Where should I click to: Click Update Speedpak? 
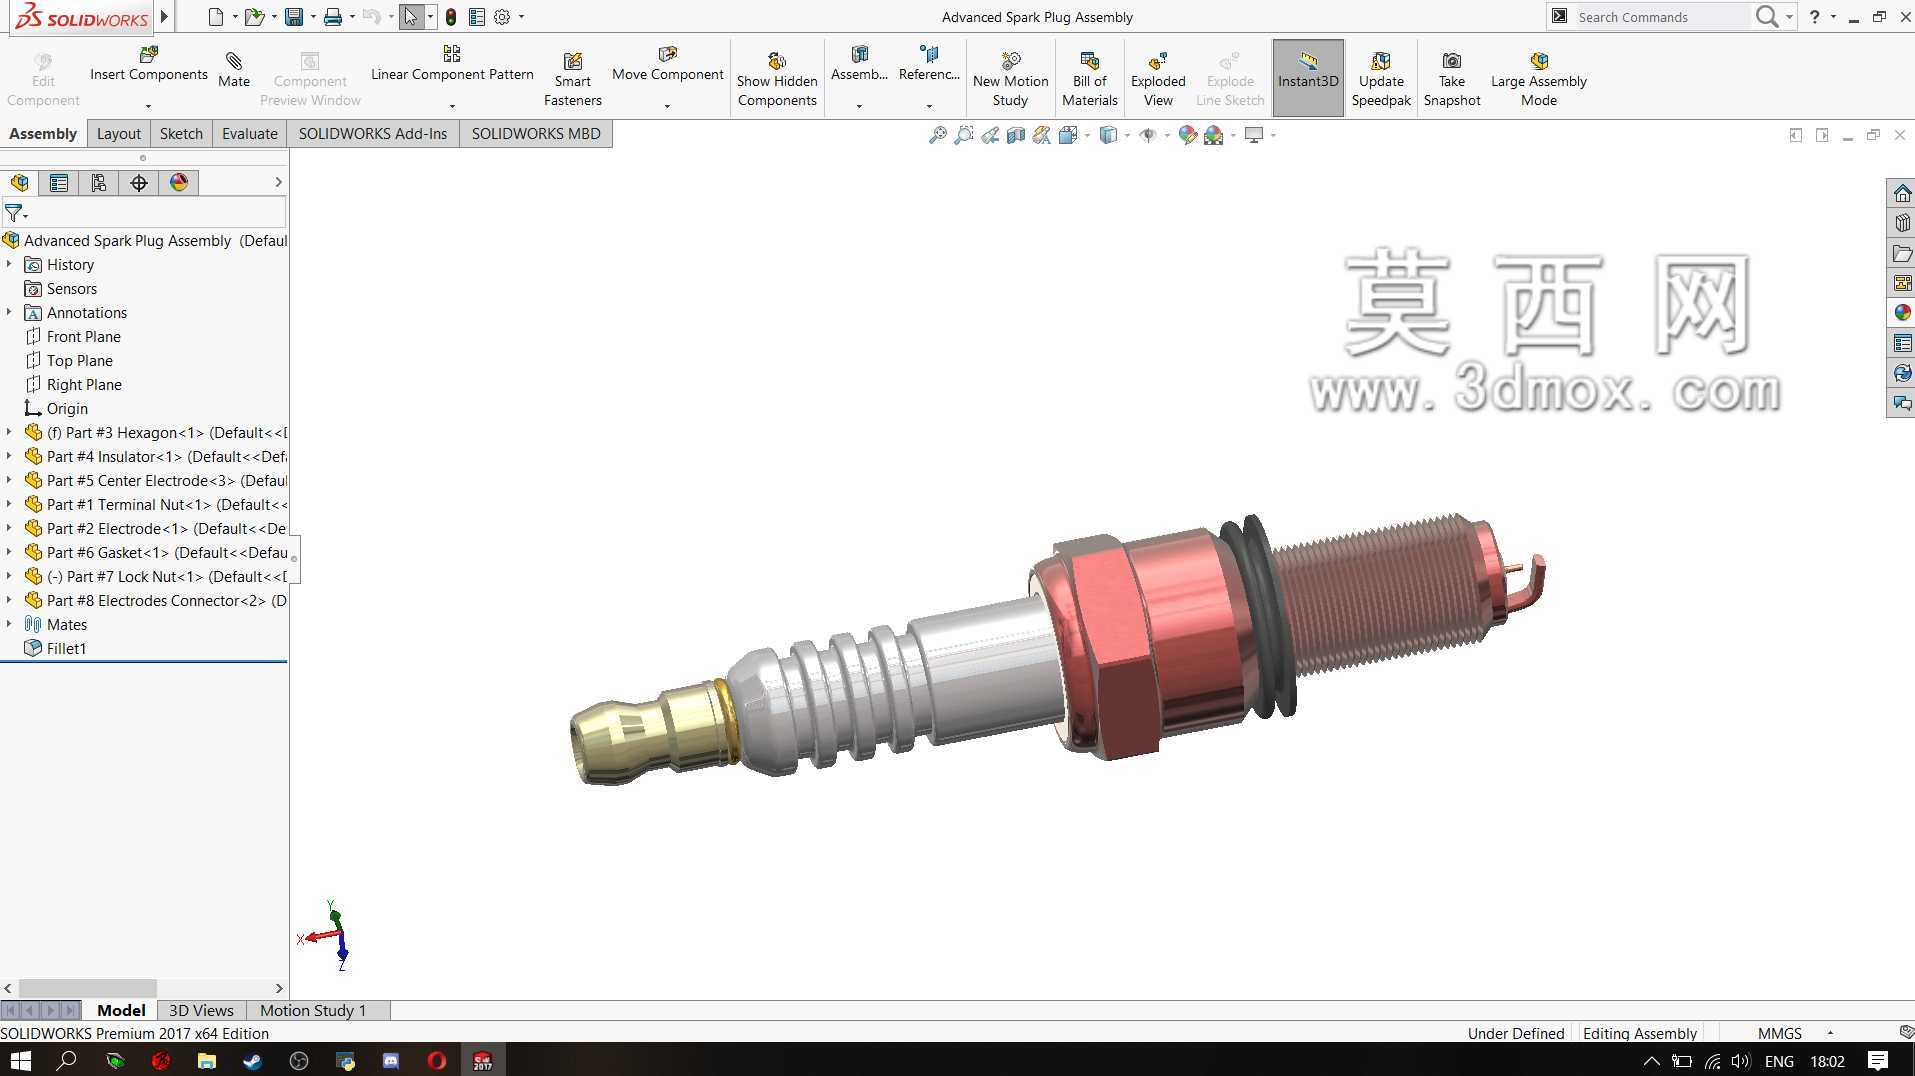pyautogui.click(x=1381, y=80)
